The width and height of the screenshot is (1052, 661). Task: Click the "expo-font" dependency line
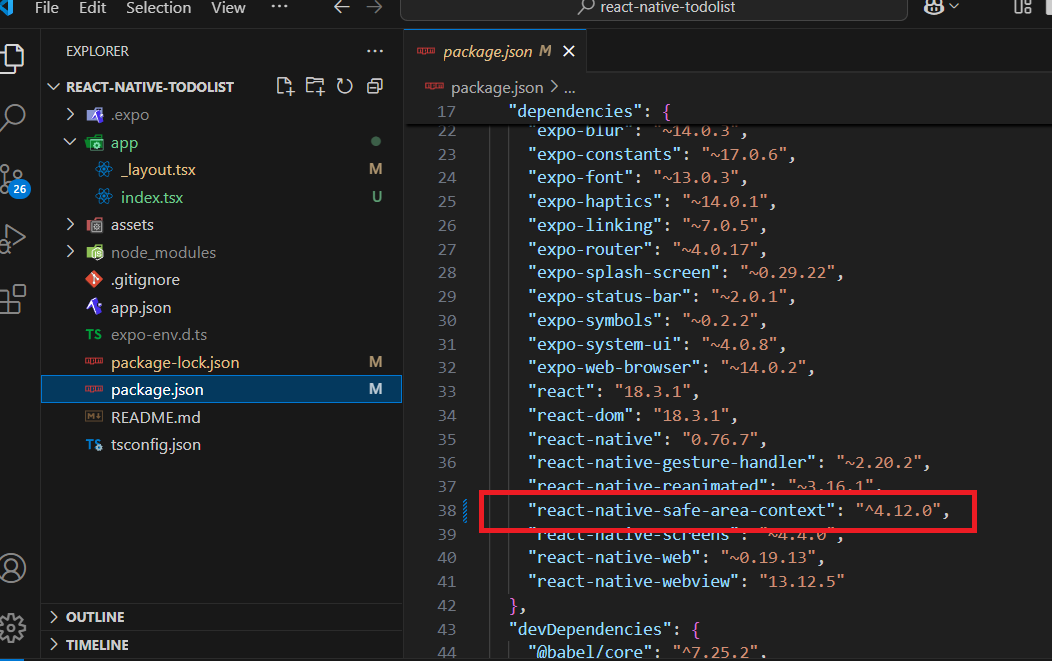coord(637,178)
